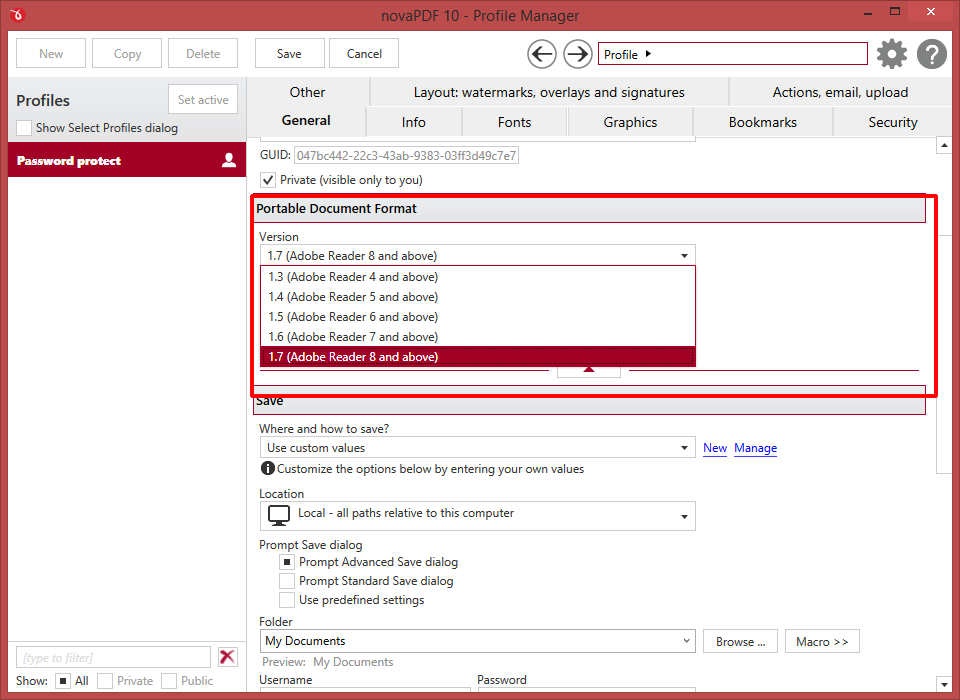The width and height of the screenshot is (960, 700).
Task: Toggle the All filter checkbox
Action: click(62, 681)
